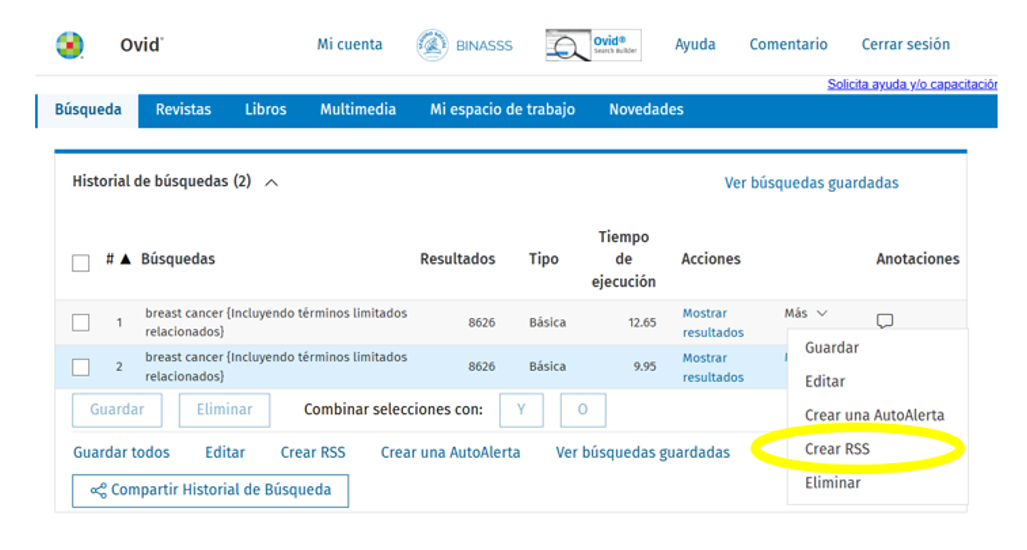This screenshot has width=1027, height=550.
Task: Click Solicita ayuda y/o capacitación link
Action: pyautogui.click(x=911, y=85)
